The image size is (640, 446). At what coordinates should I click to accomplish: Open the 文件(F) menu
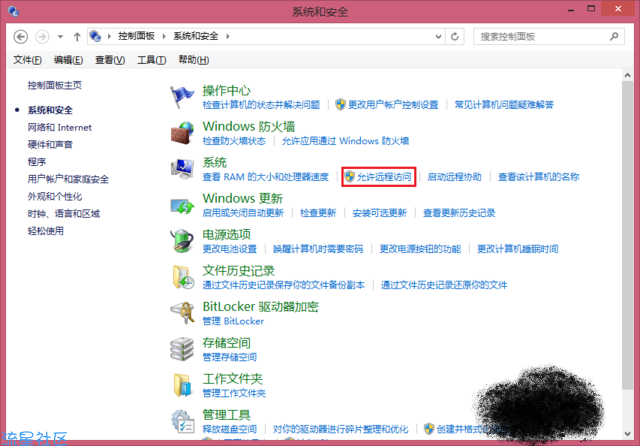(x=27, y=60)
